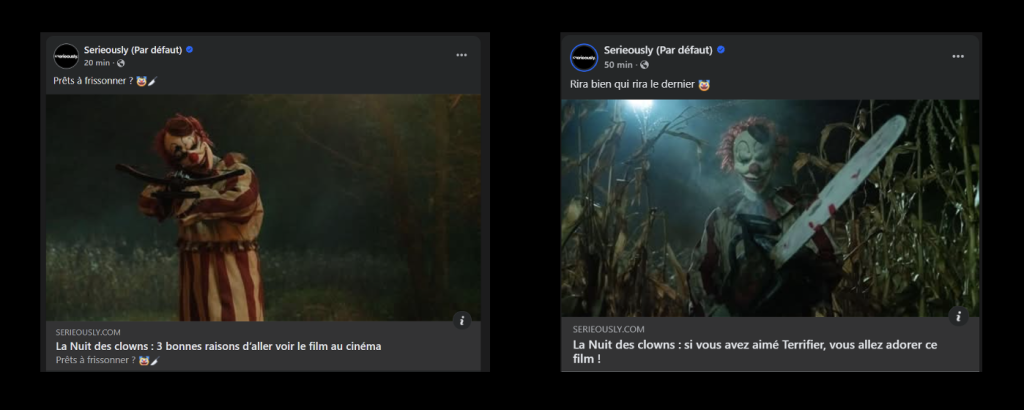Open the info icon on the chainsaw clown image
The height and width of the screenshot is (410, 1024).
point(958,316)
